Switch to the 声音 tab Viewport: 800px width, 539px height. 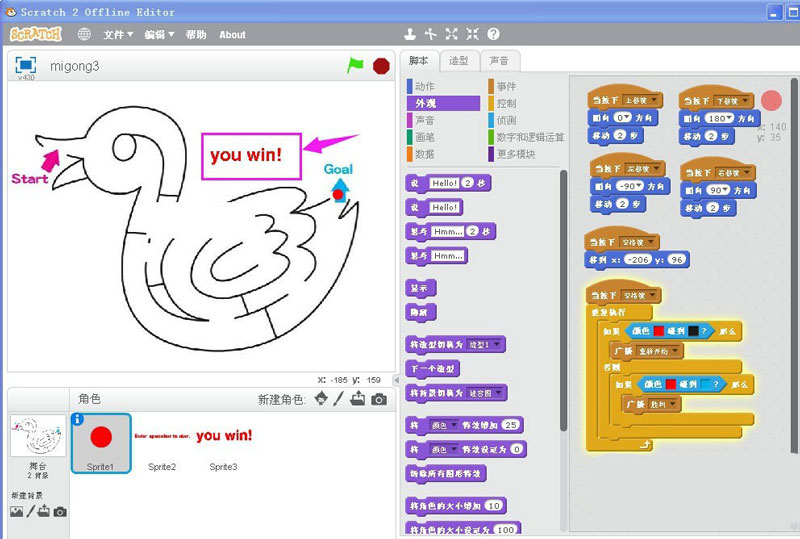(499, 61)
